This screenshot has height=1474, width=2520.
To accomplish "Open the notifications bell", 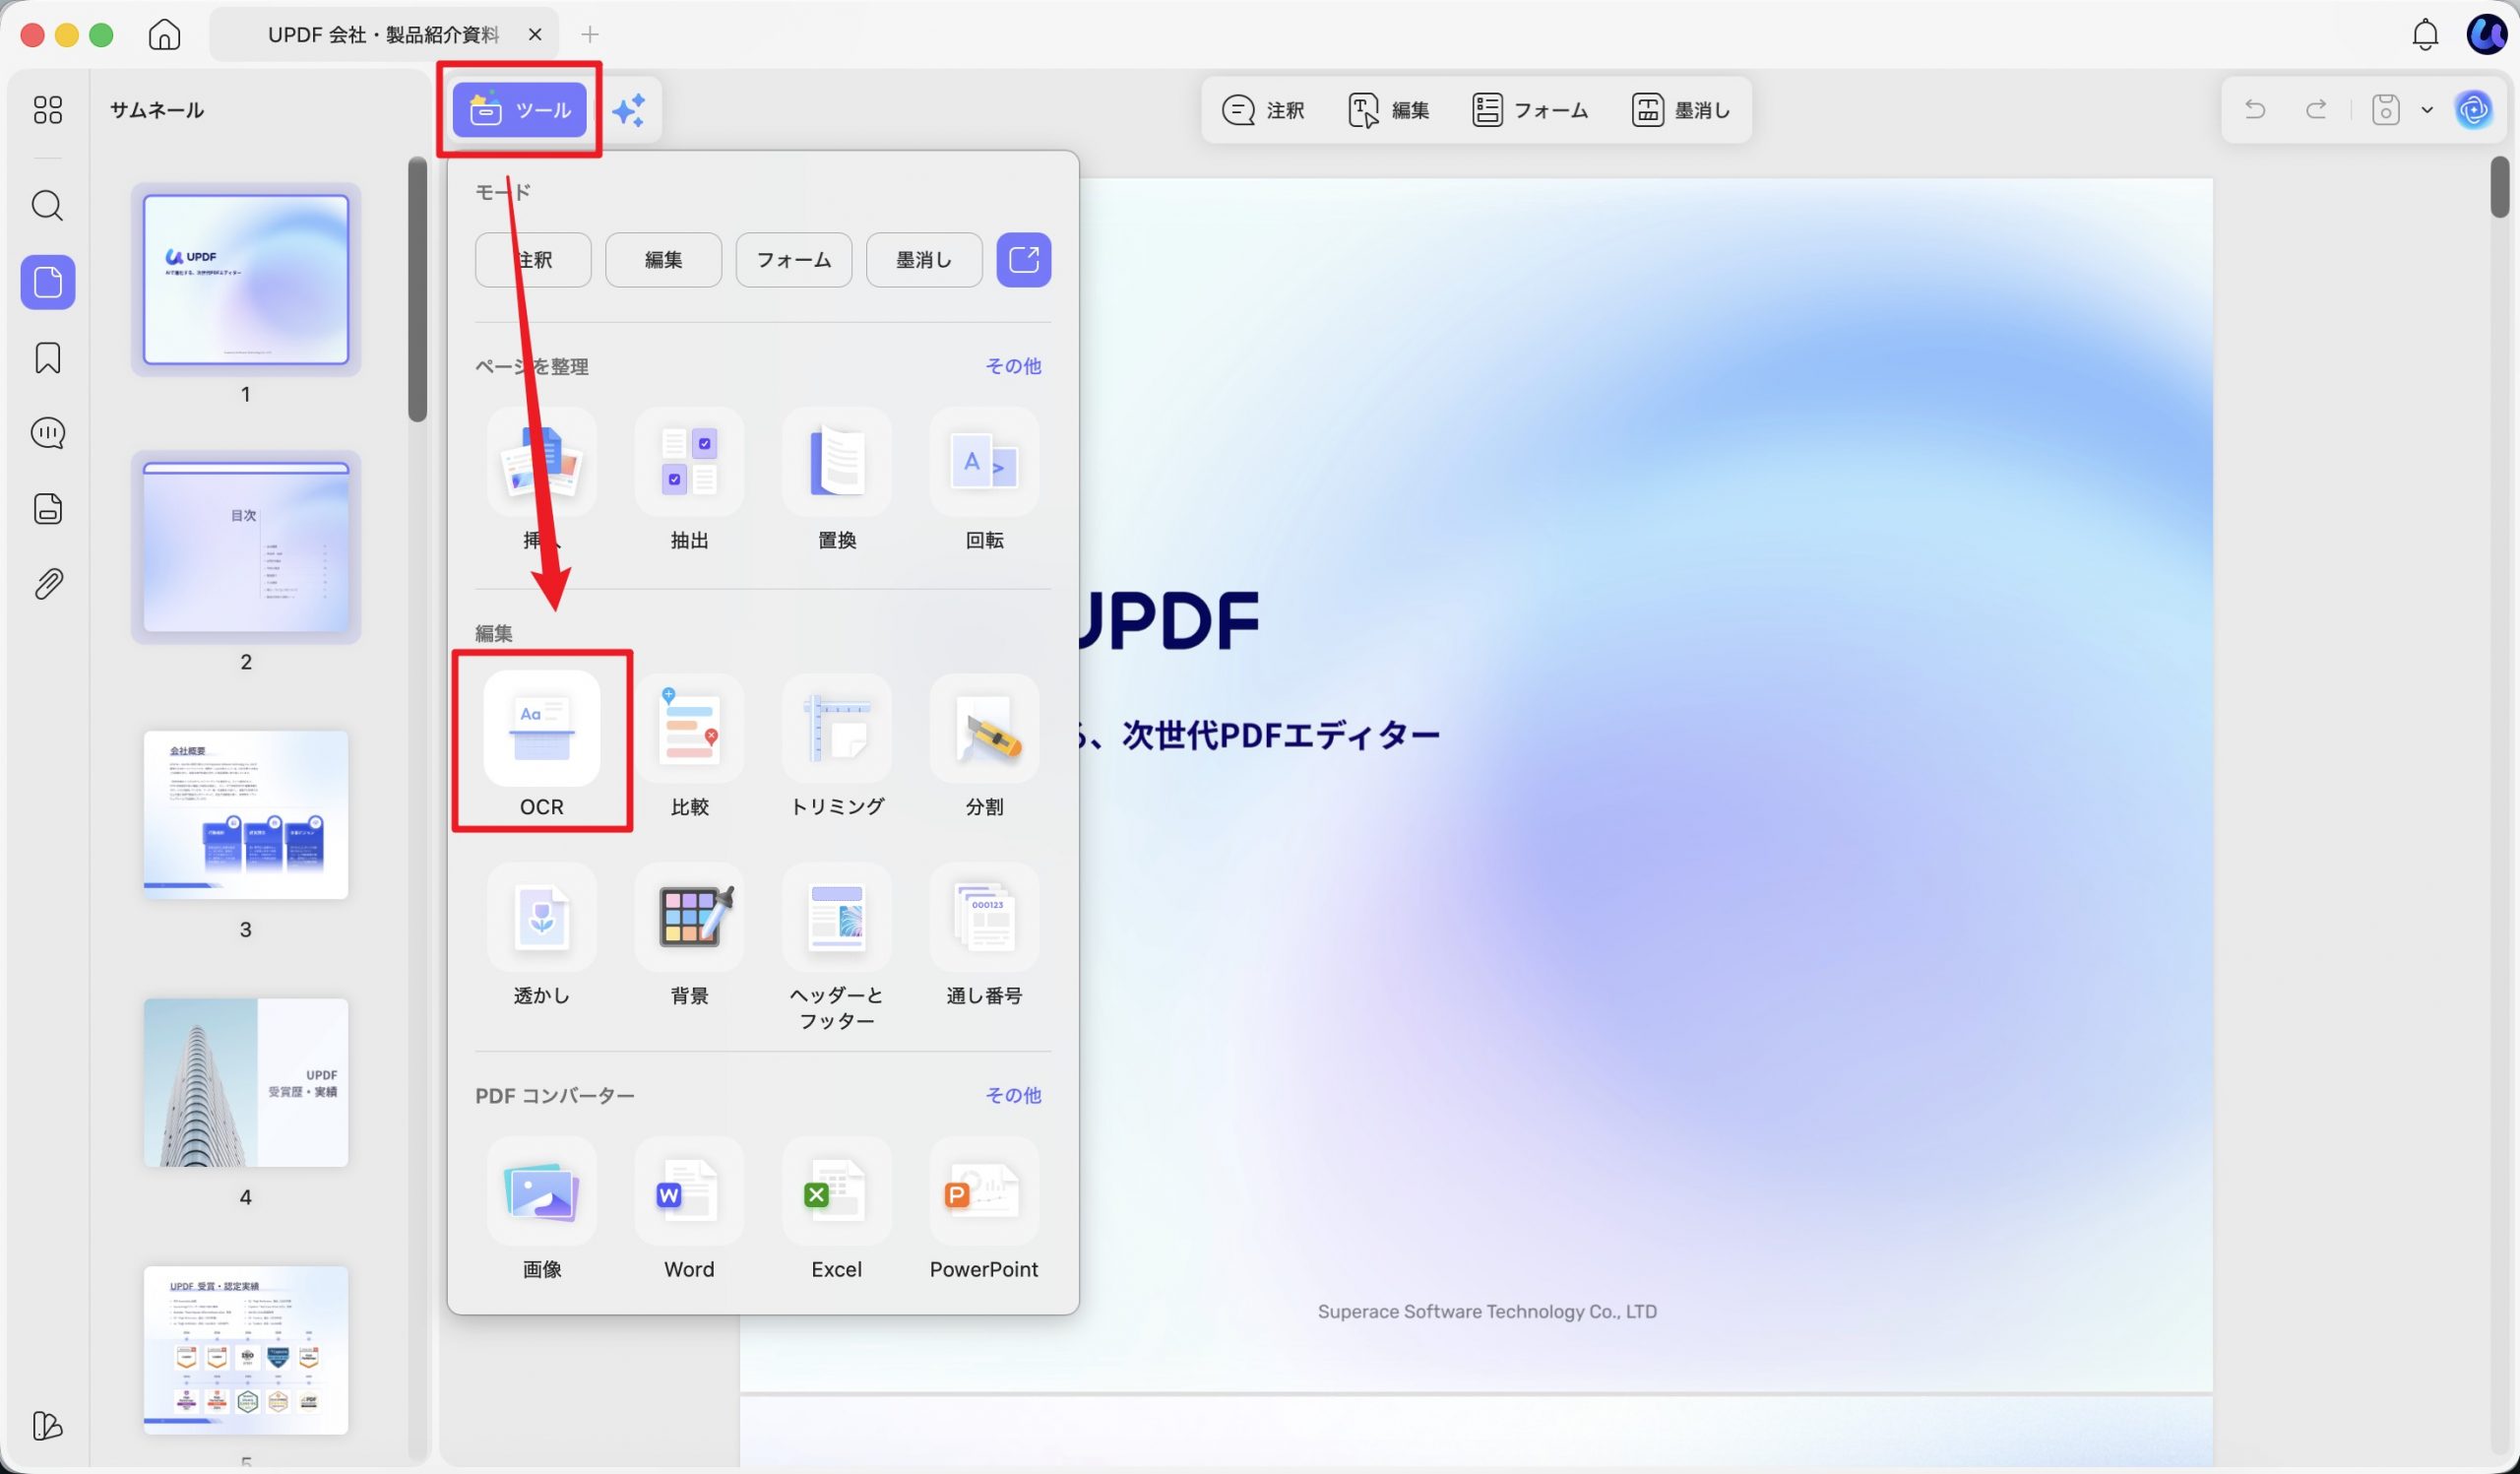I will (x=2425, y=35).
